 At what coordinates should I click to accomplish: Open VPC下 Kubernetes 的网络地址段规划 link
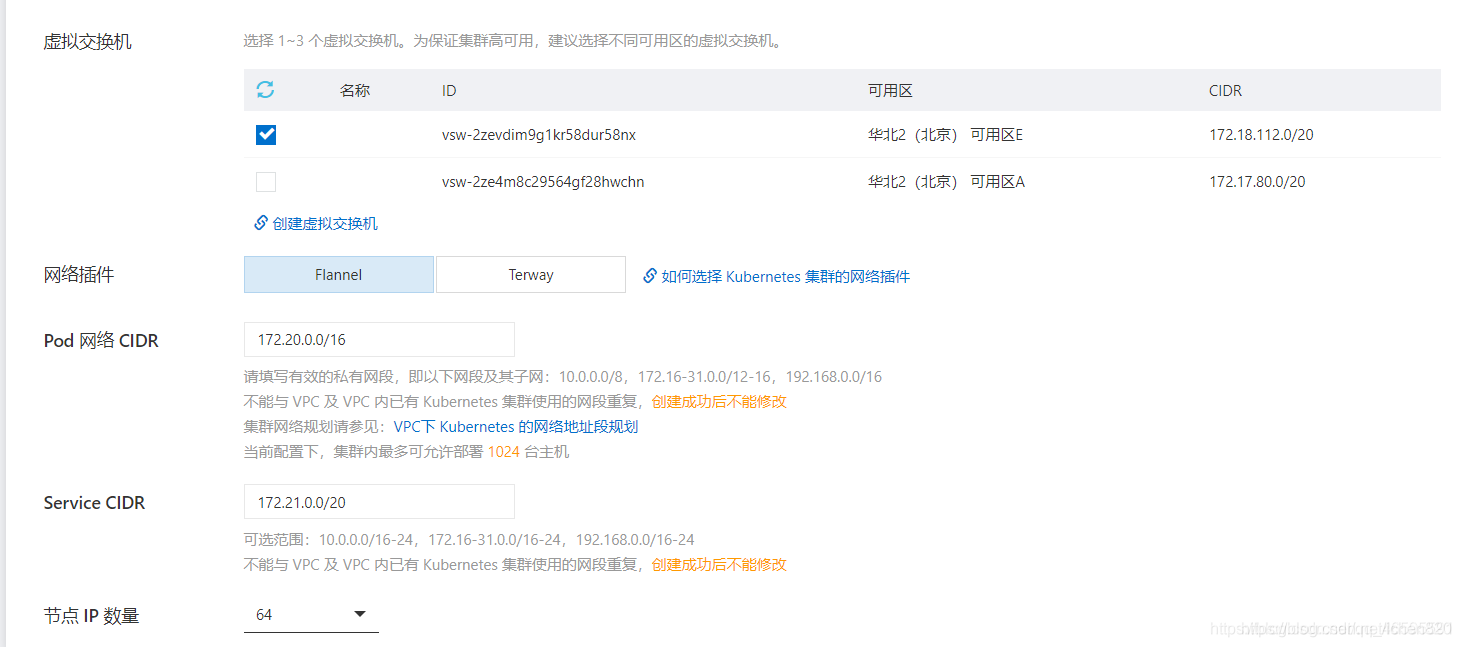point(516,426)
